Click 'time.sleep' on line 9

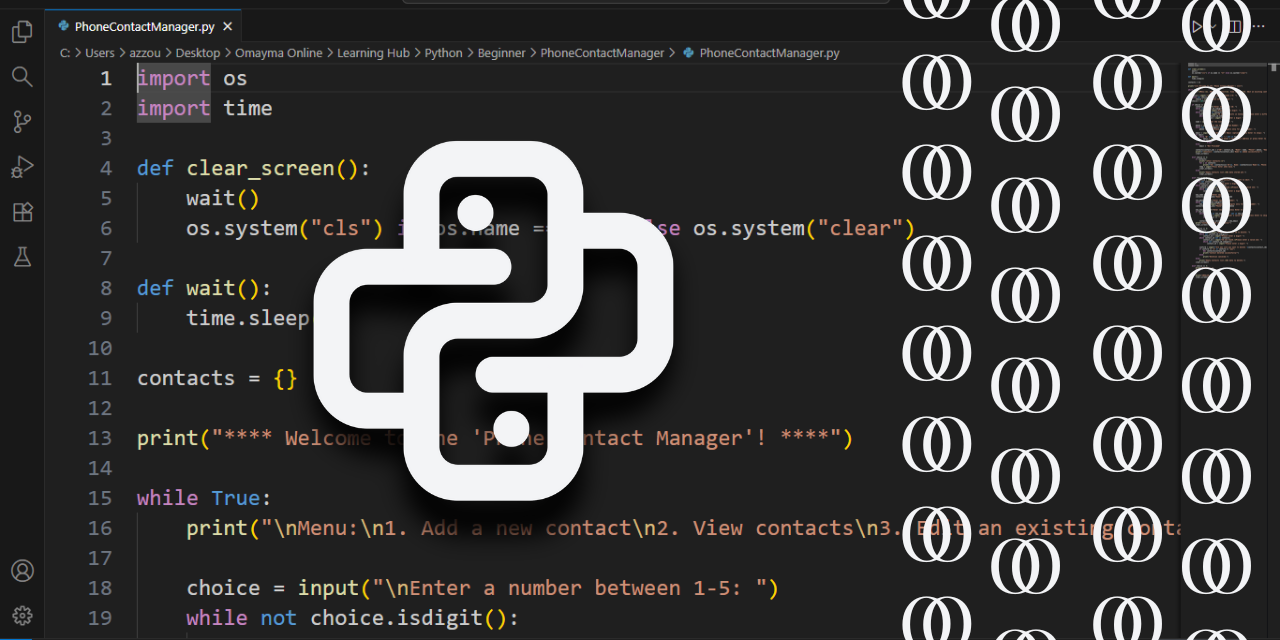point(248,318)
